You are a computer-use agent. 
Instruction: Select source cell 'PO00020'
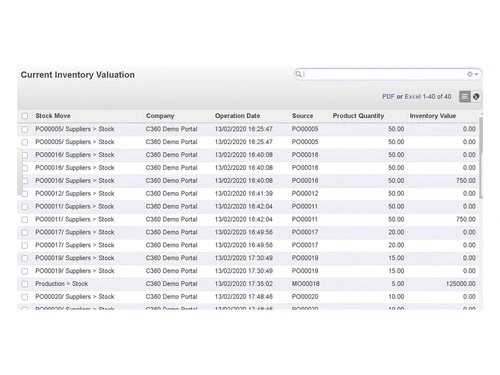(305, 297)
